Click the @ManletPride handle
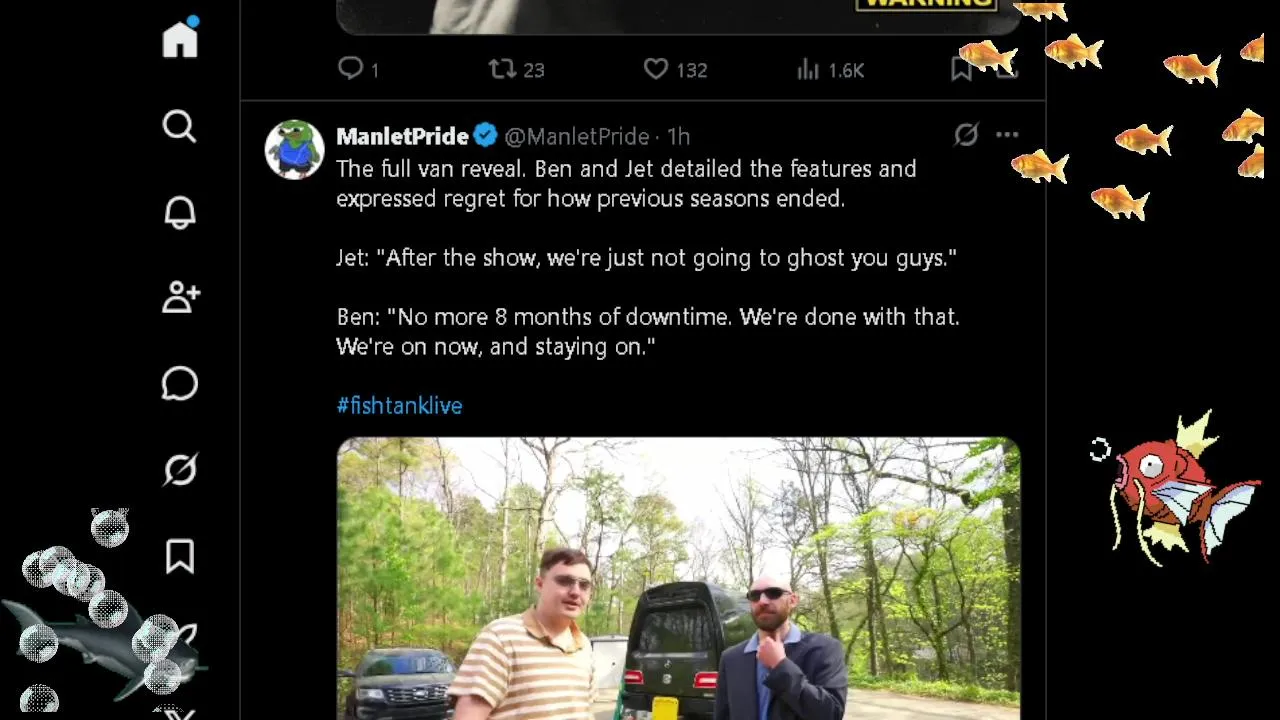Viewport: 1280px width, 720px height. 576,136
